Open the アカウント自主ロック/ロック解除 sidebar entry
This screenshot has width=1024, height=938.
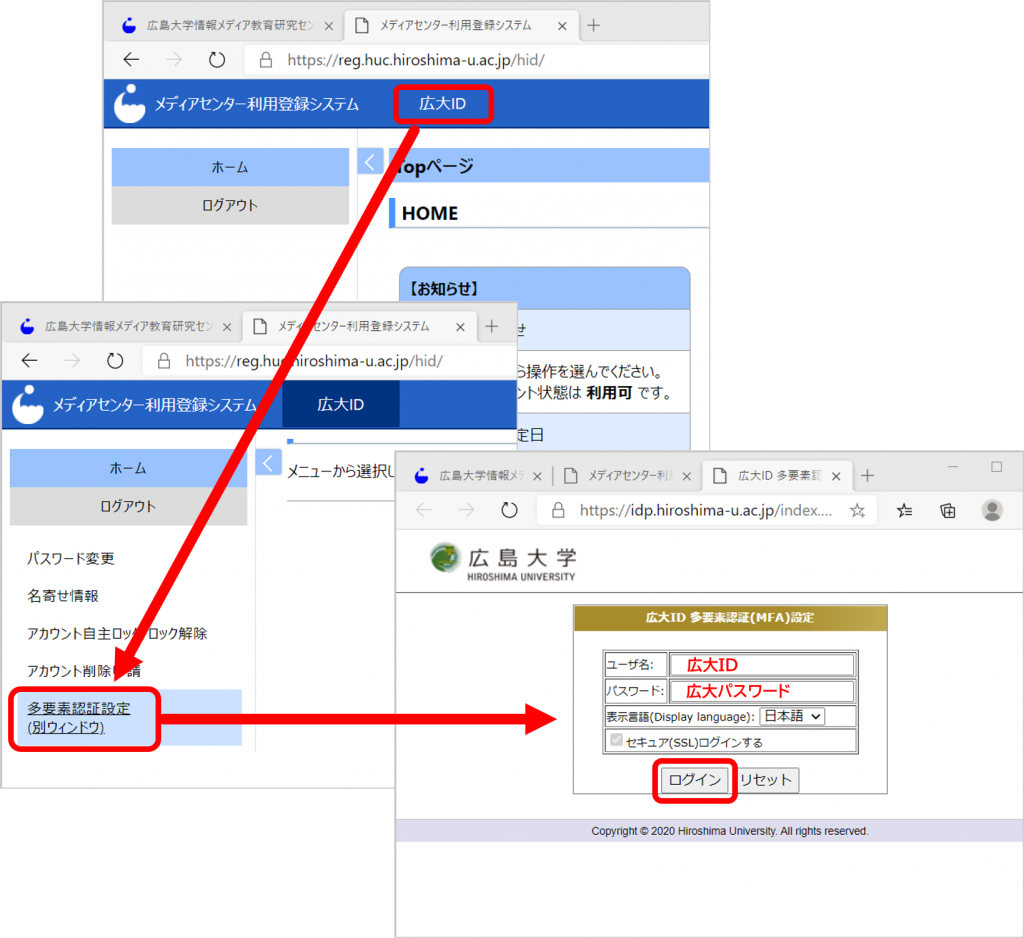click(117, 634)
